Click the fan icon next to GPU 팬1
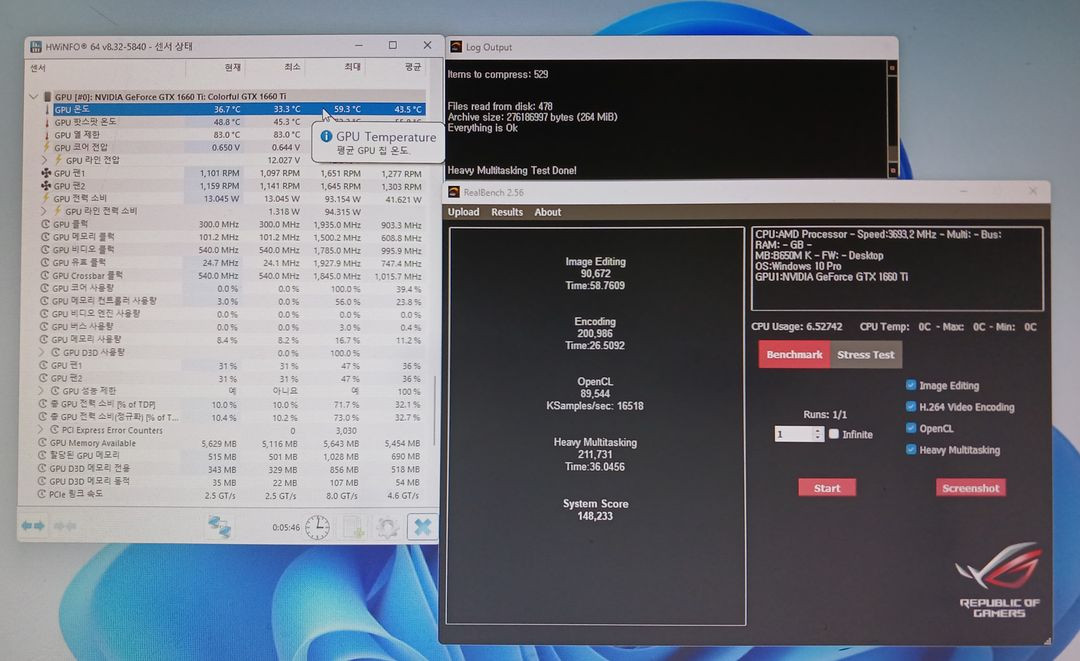1080x661 pixels. click(45, 173)
